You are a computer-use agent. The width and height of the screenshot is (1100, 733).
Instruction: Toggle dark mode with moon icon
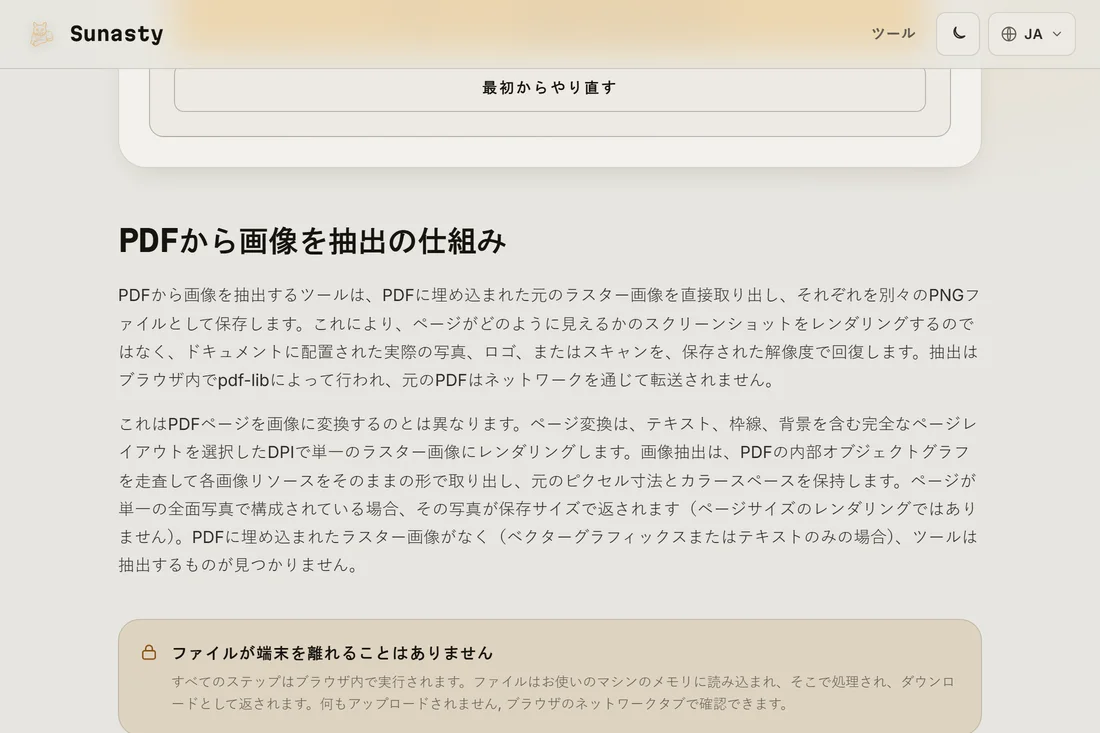(x=958, y=34)
